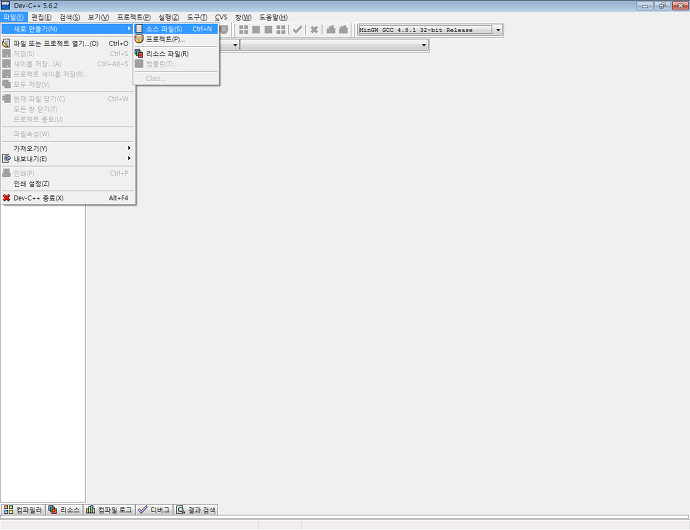Open the 프로젝트(P) menu in menu bar
The image size is (690, 530).
coord(134,17)
